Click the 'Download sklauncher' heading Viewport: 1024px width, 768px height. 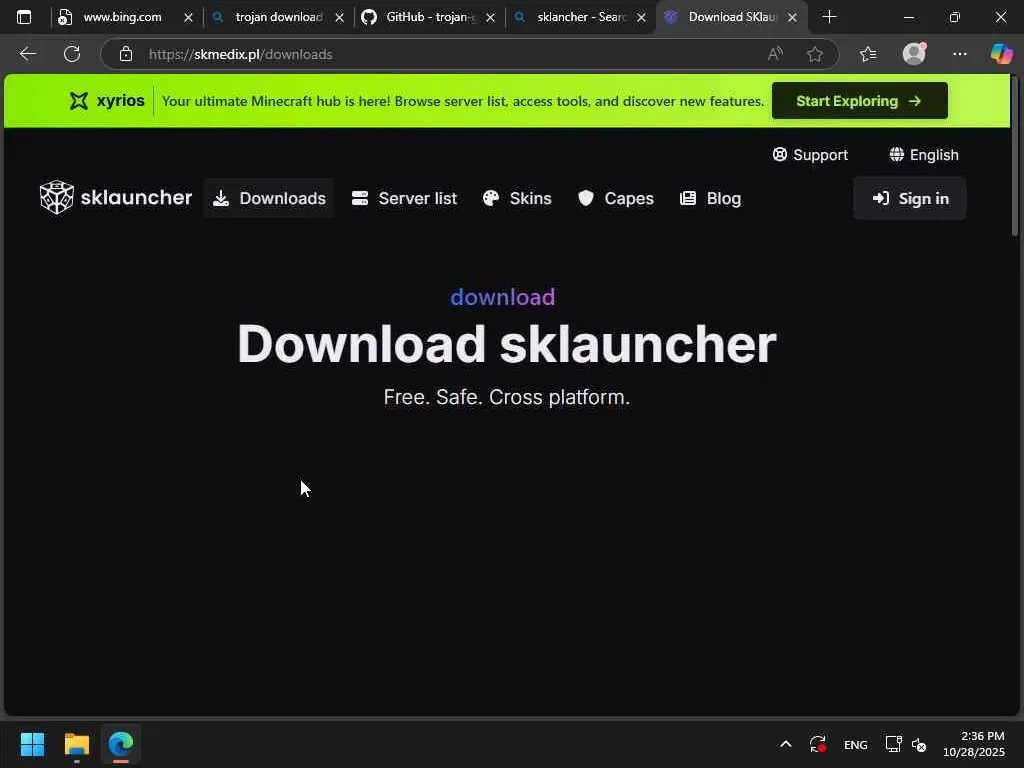(x=507, y=344)
